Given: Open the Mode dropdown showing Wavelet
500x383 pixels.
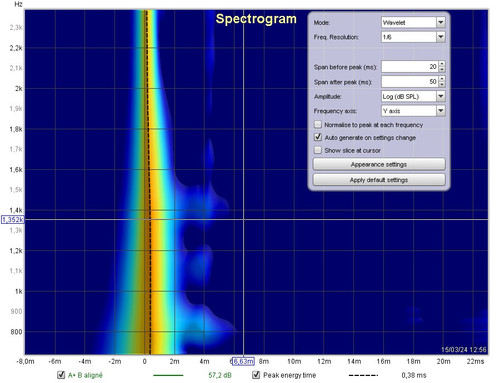Looking at the screenshot, I should click(413, 22).
